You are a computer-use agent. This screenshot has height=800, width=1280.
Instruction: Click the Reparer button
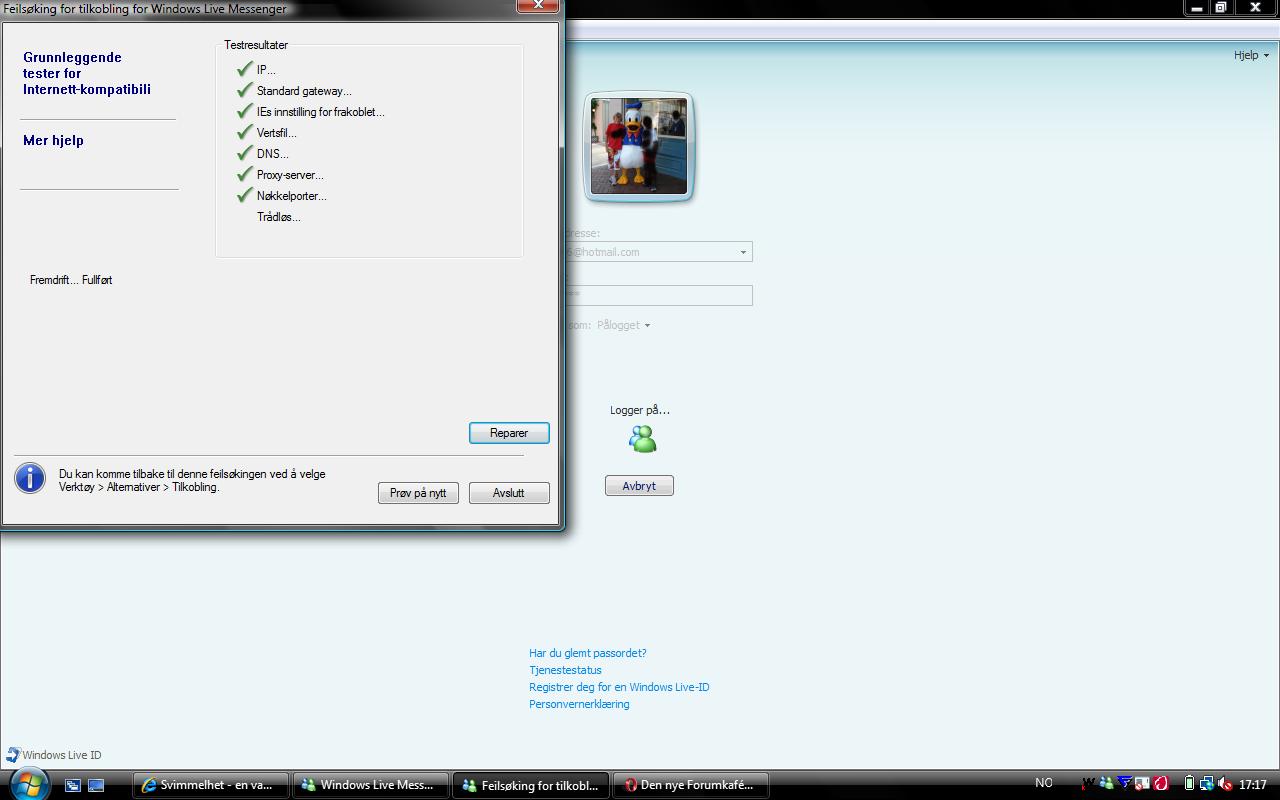[509, 433]
